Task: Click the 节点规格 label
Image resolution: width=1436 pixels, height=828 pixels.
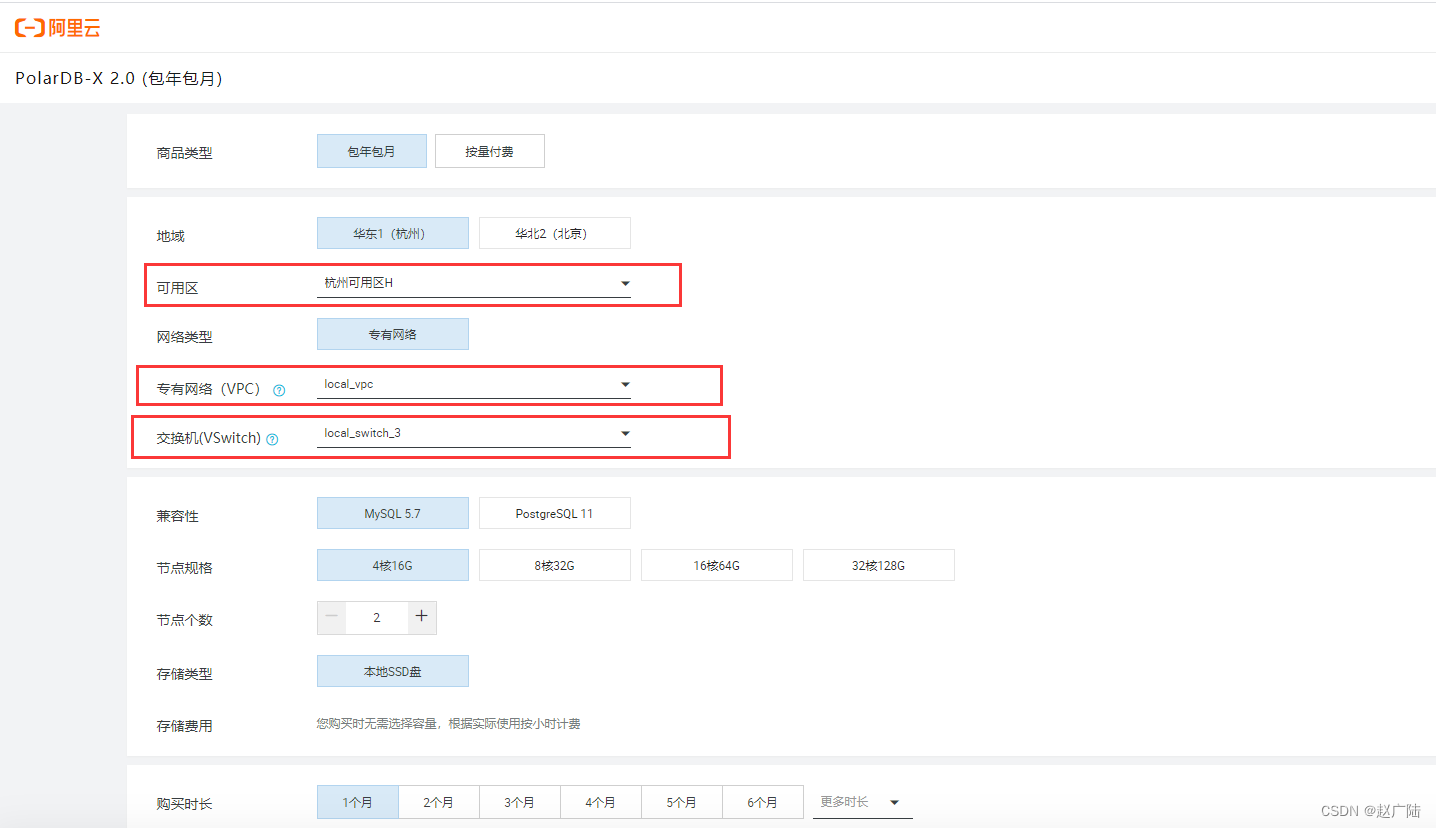Action: click(x=185, y=568)
